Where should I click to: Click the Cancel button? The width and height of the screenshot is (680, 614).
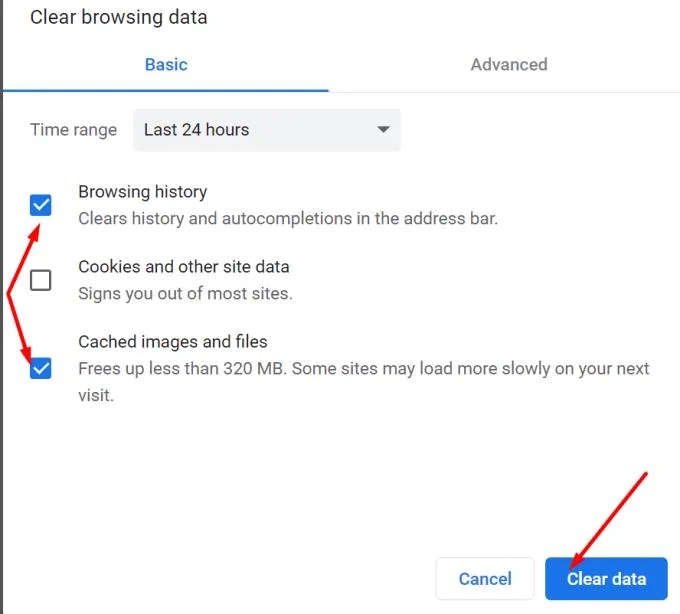coord(485,578)
